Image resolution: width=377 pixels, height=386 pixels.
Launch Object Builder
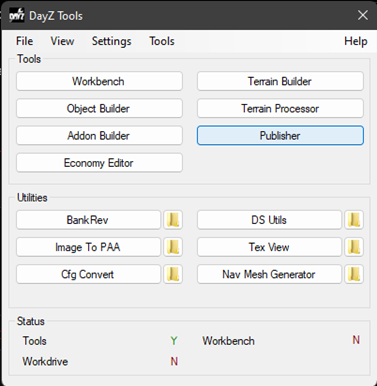coord(99,108)
